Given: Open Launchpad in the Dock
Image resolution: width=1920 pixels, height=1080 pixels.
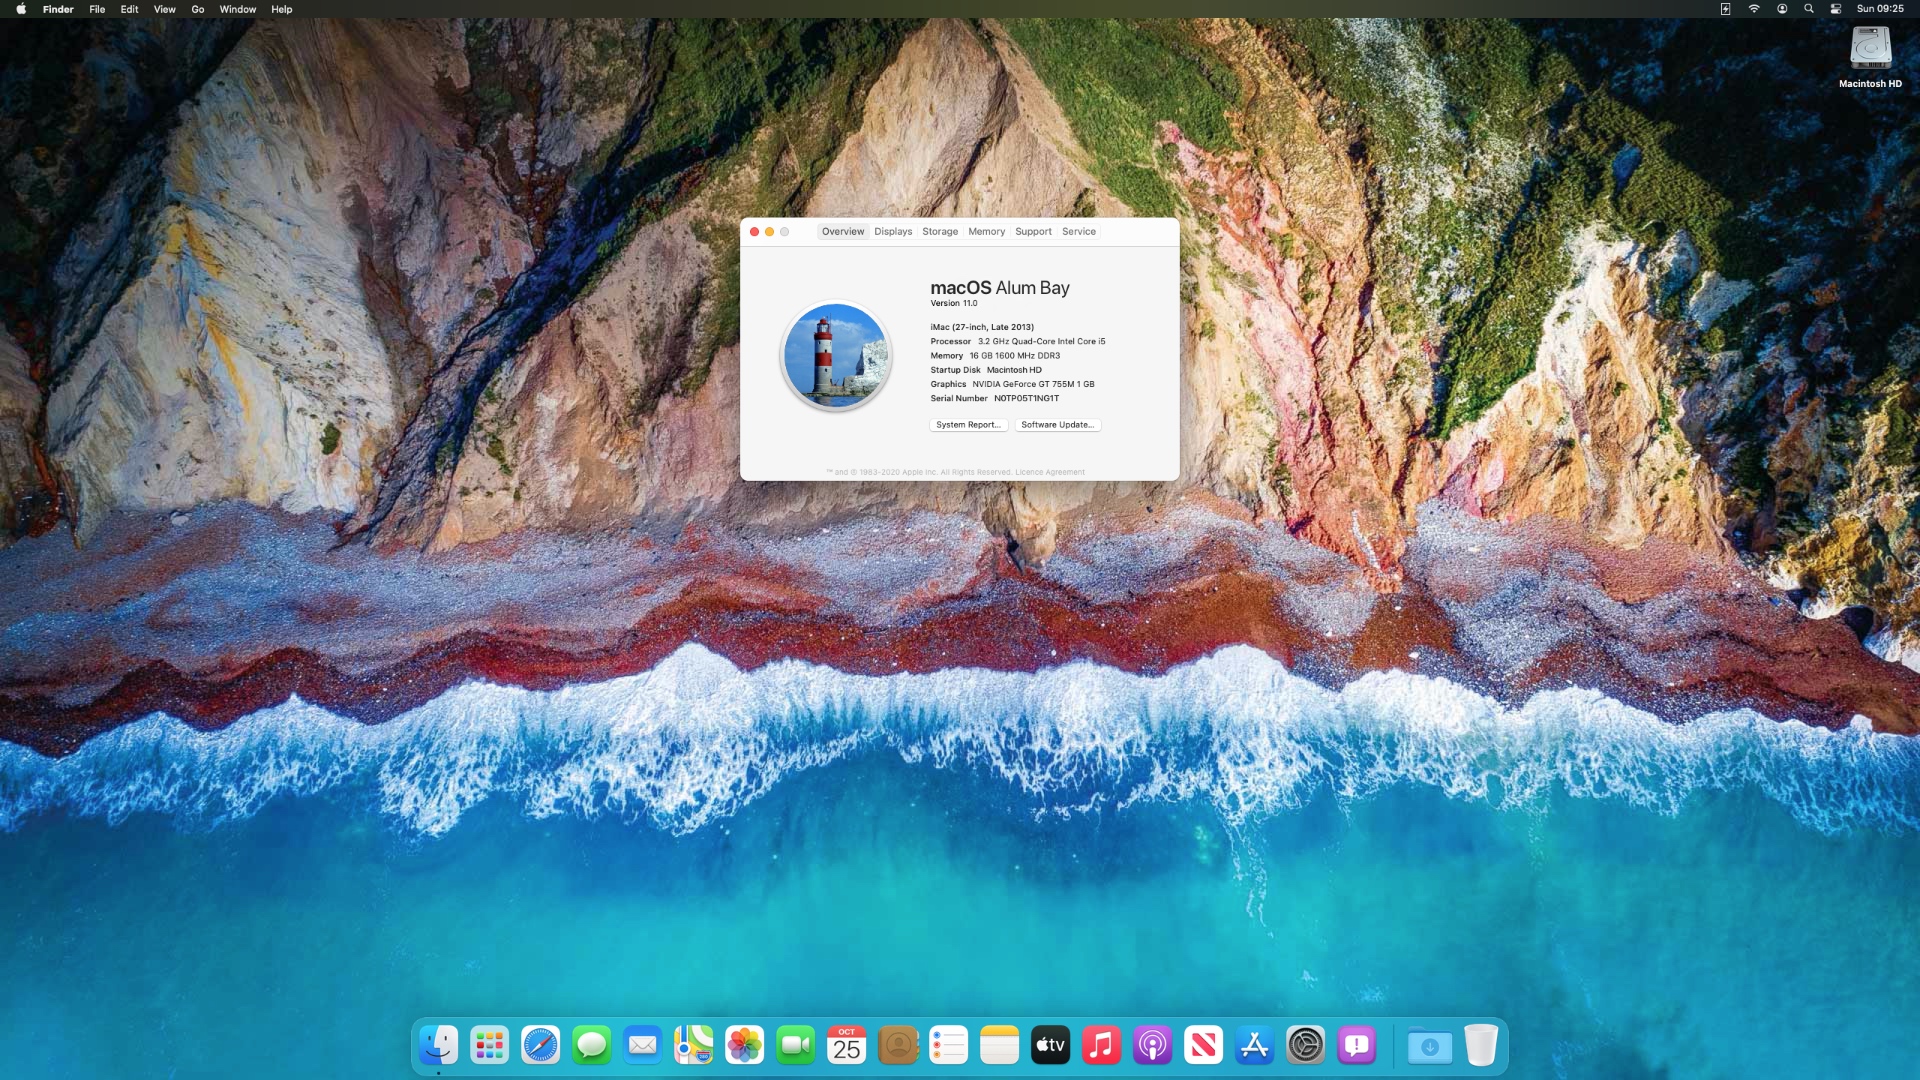Looking at the screenshot, I should [x=489, y=1046].
